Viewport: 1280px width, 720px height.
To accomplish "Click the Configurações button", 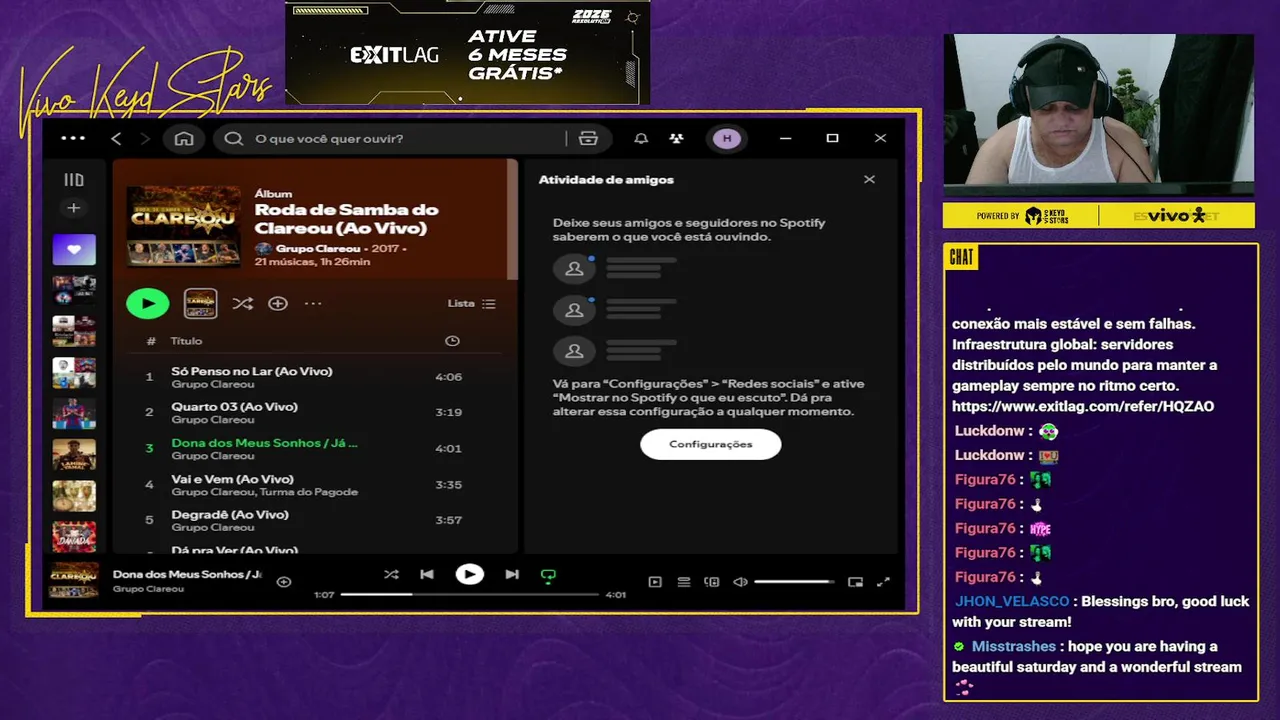I will click(x=710, y=444).
